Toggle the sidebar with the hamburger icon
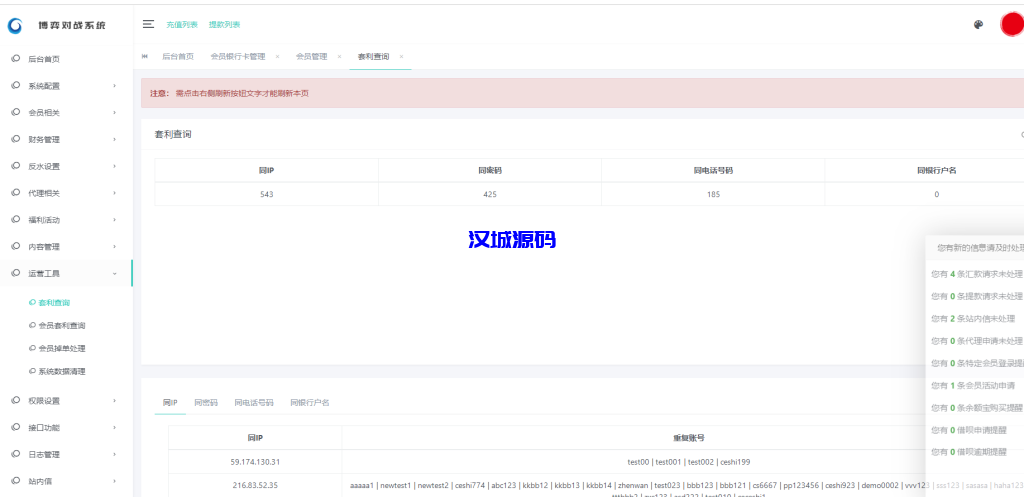The image size is (1024, 497). [x=148, y=24]
